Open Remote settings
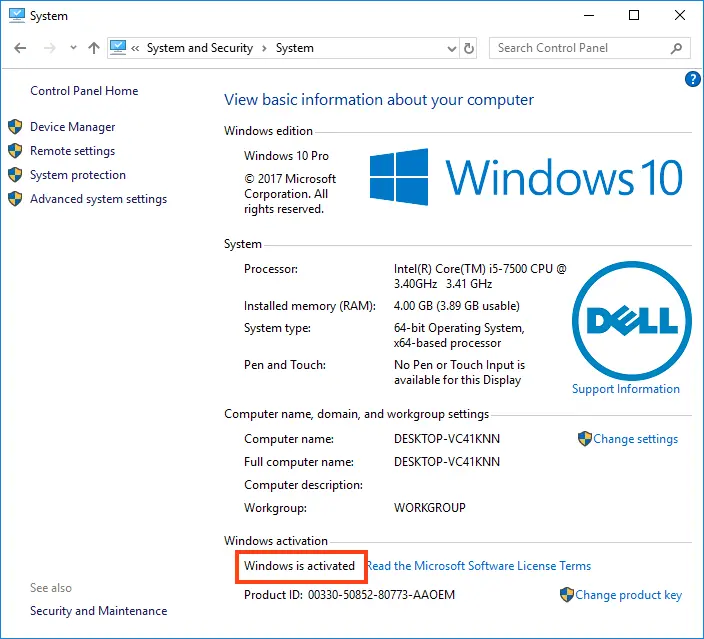The height and width of the screenshot is (639, 704). 72,151
